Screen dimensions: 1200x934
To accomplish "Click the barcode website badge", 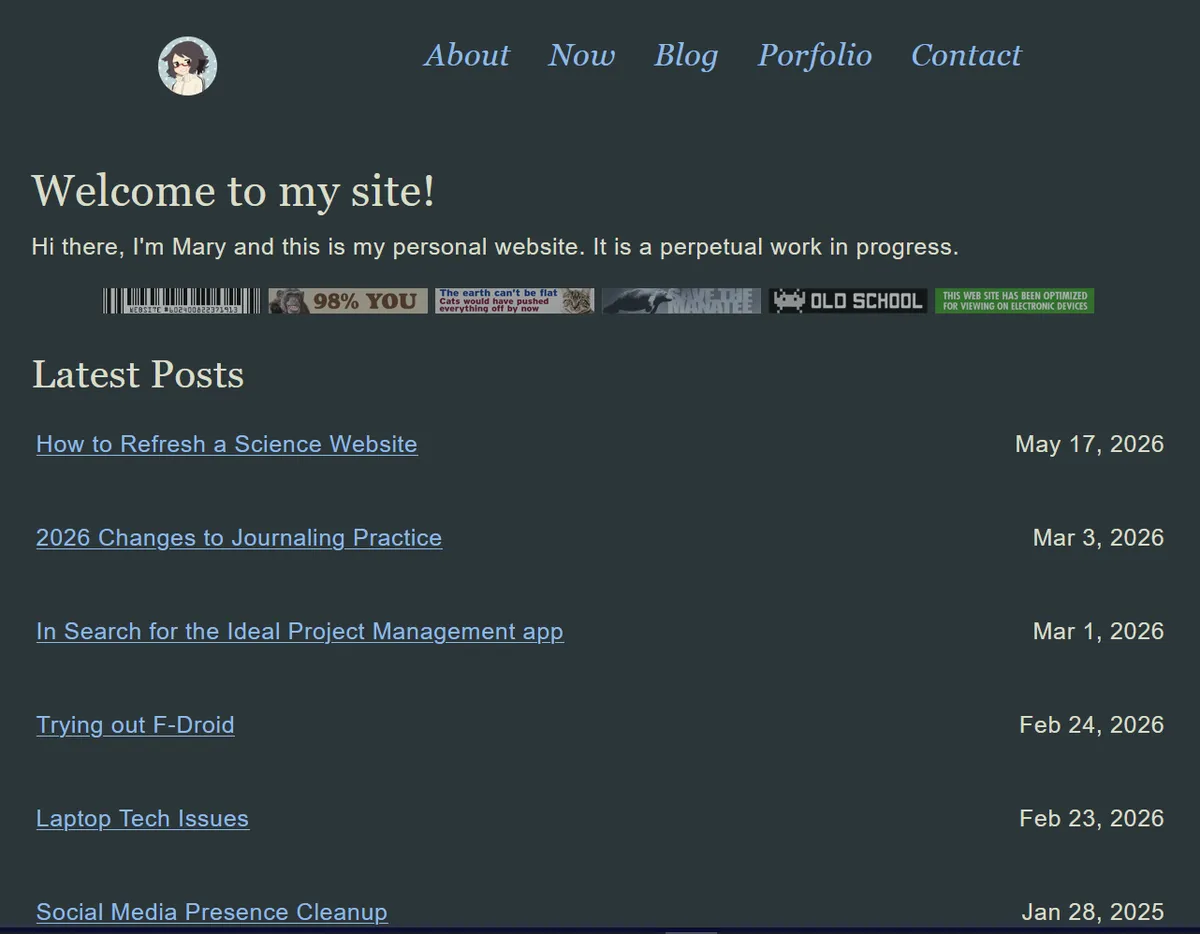I will point(182,301).
